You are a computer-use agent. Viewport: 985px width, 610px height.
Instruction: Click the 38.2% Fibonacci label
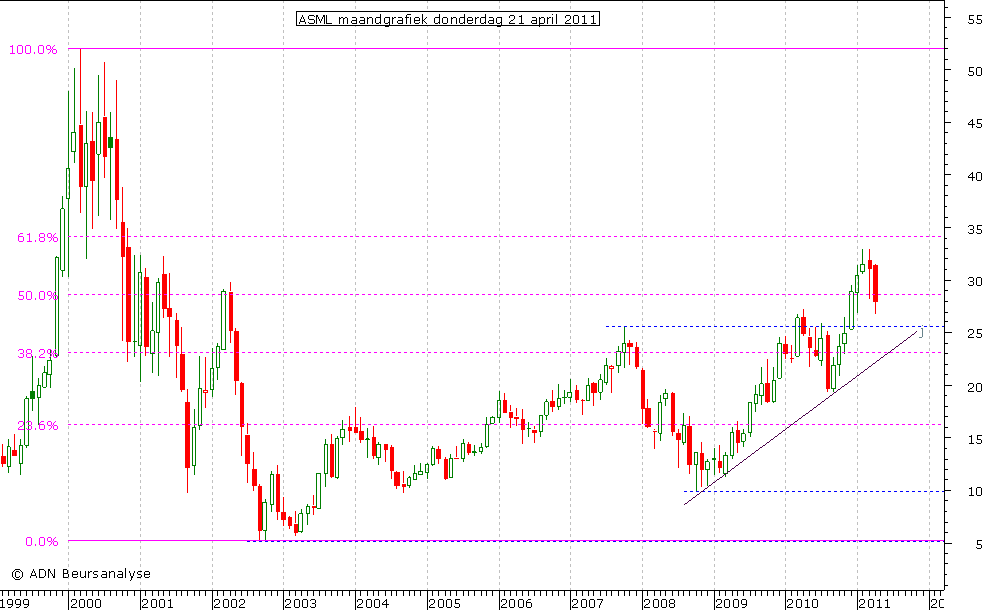click(x=38, y=354)
